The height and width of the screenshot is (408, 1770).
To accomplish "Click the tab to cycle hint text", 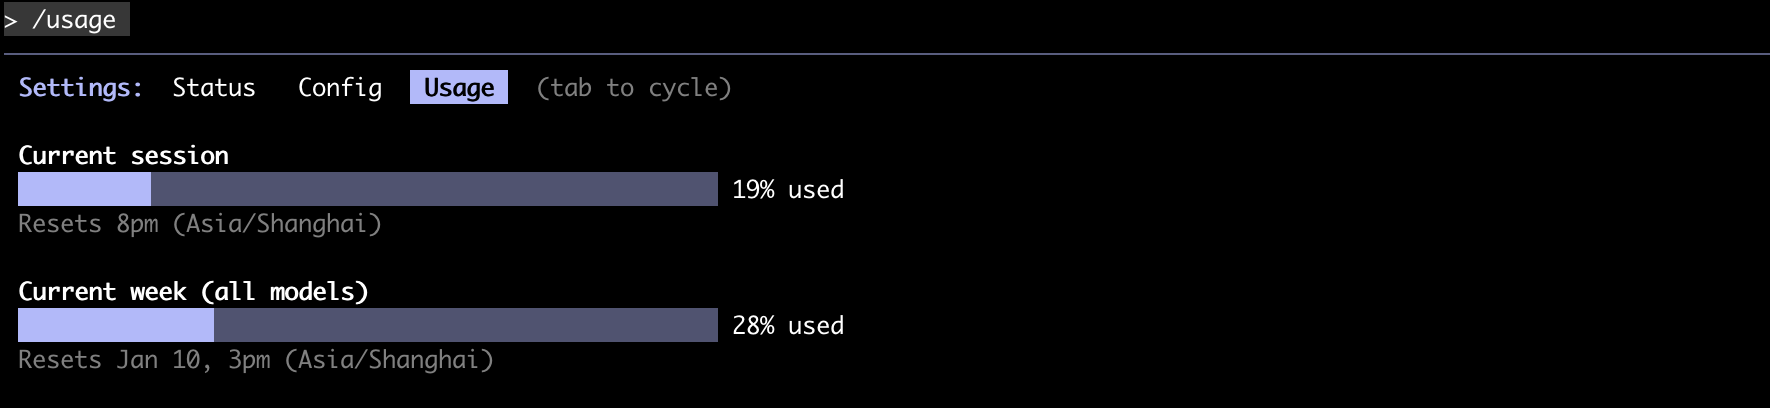I will (634, 88).
